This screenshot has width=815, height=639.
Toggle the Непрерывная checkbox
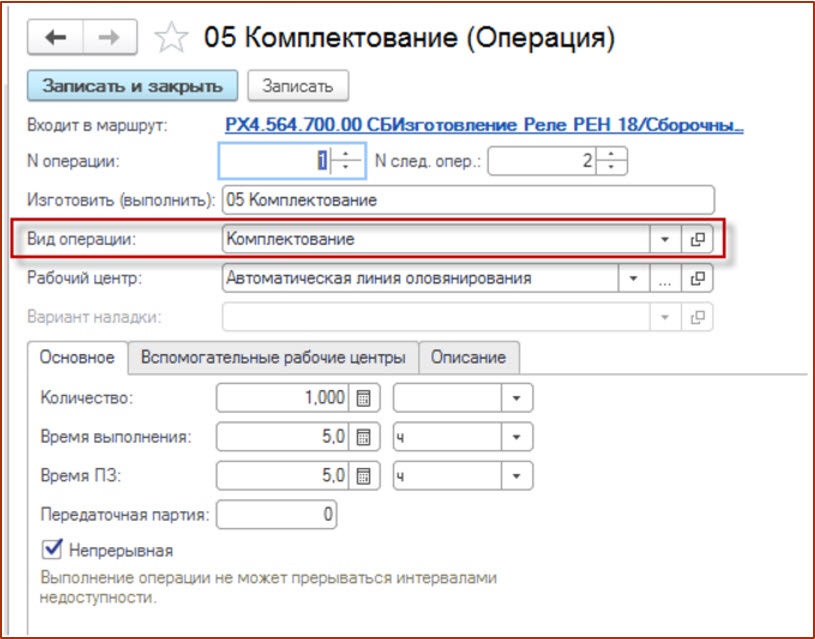tap(50, 549)
